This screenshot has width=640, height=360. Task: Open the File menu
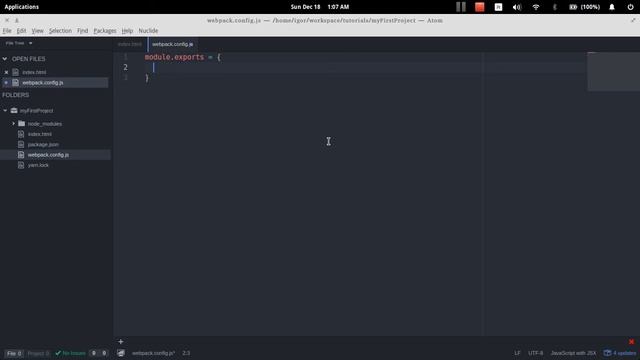pyautogui.click(x=7, y=31)
